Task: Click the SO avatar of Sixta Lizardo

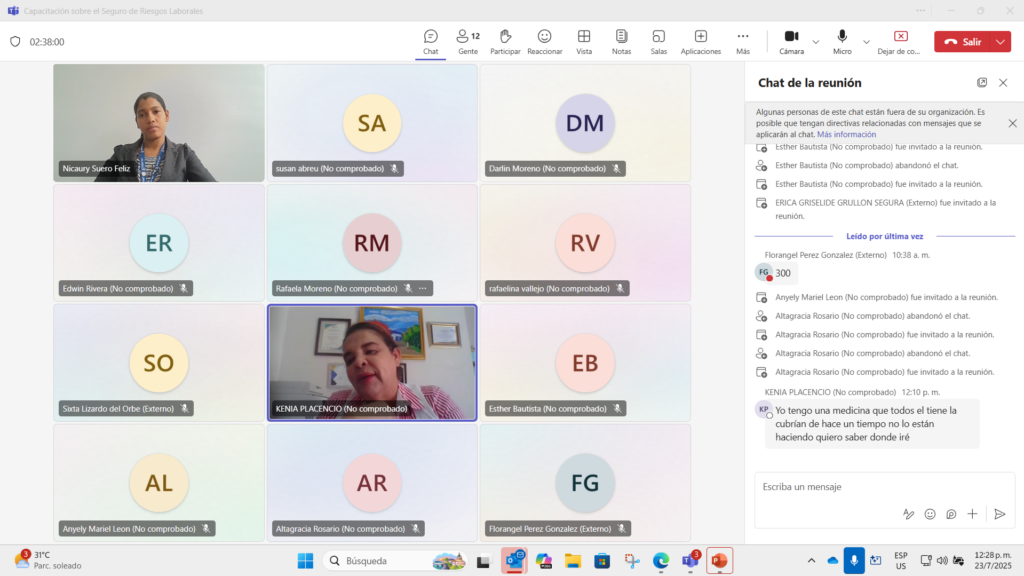Action: pyautogui.click(x=159, y=363)
